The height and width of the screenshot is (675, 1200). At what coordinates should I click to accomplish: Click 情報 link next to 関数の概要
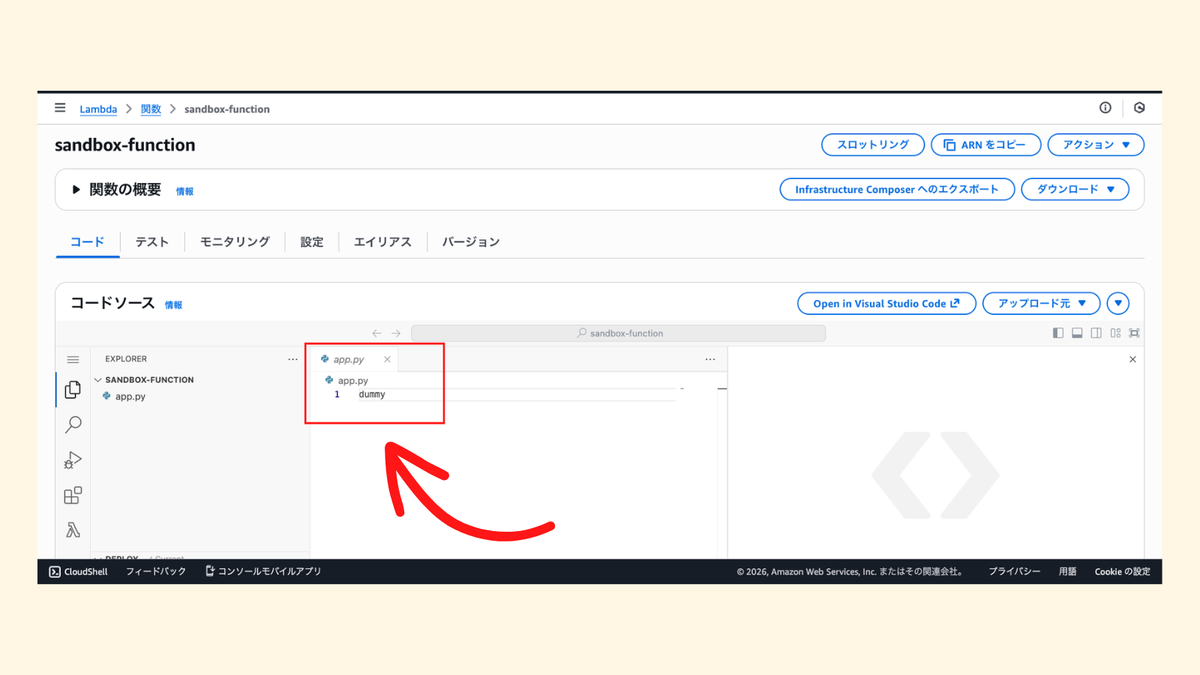pos(185,191)
